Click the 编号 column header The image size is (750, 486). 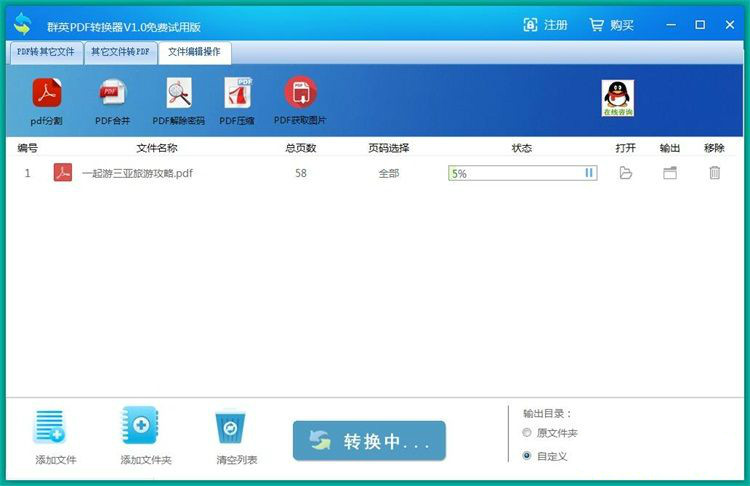27,148
